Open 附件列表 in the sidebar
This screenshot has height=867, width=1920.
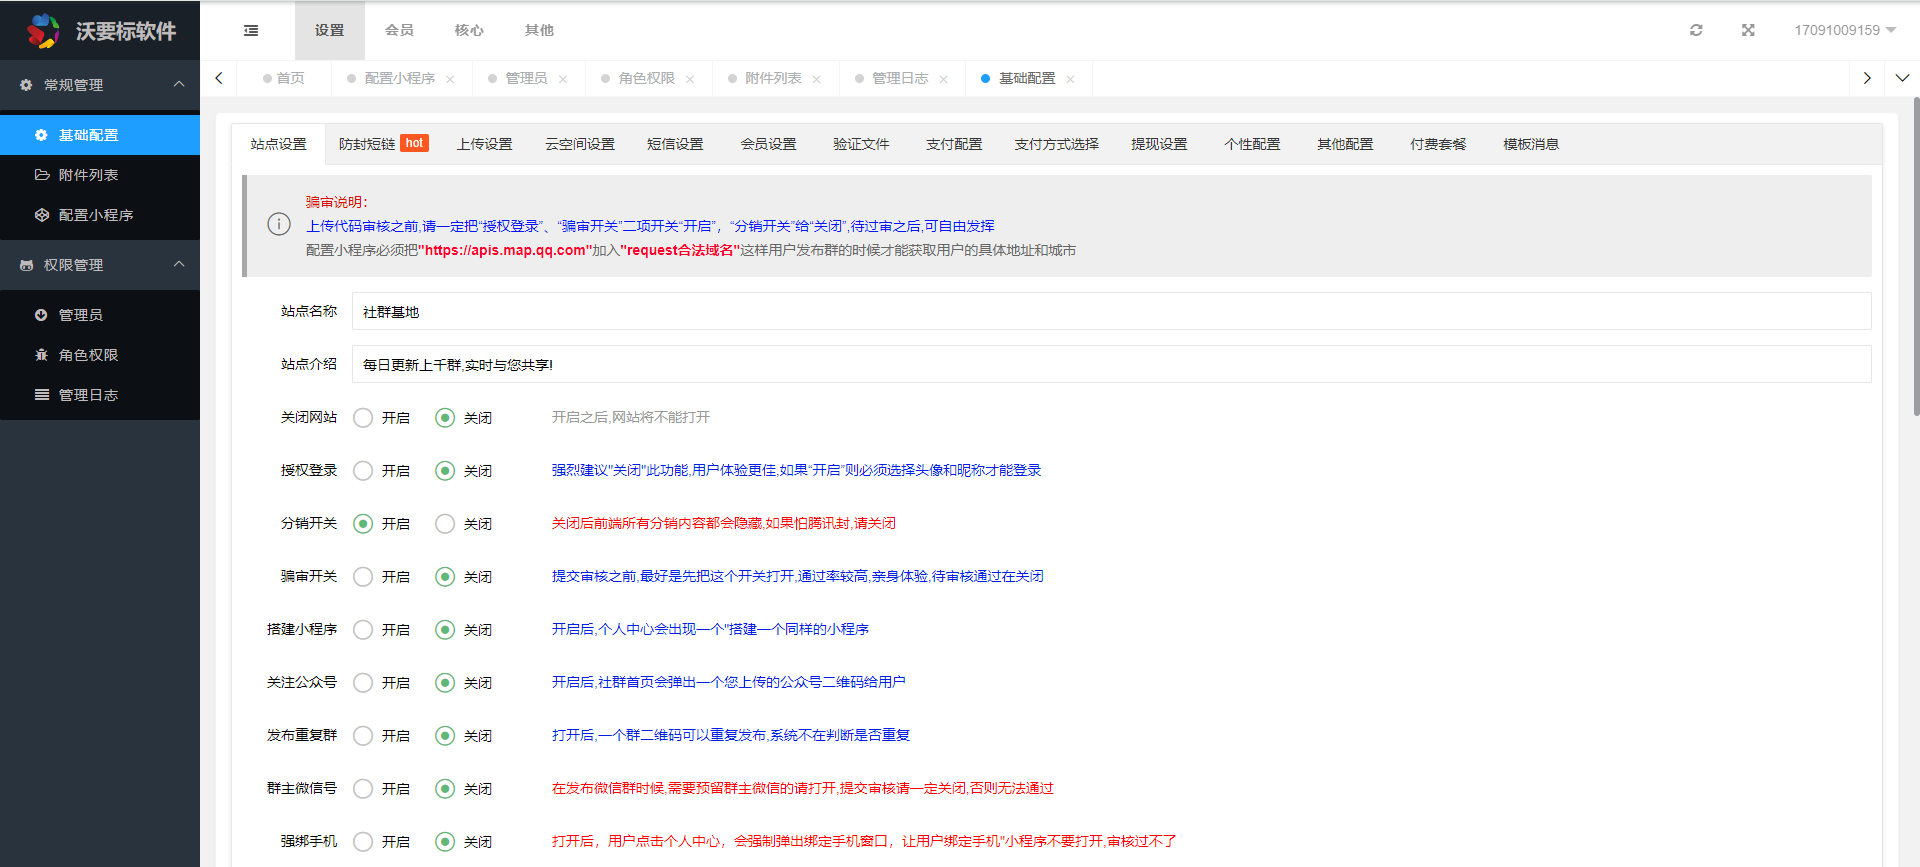click(x=100, y=175)
